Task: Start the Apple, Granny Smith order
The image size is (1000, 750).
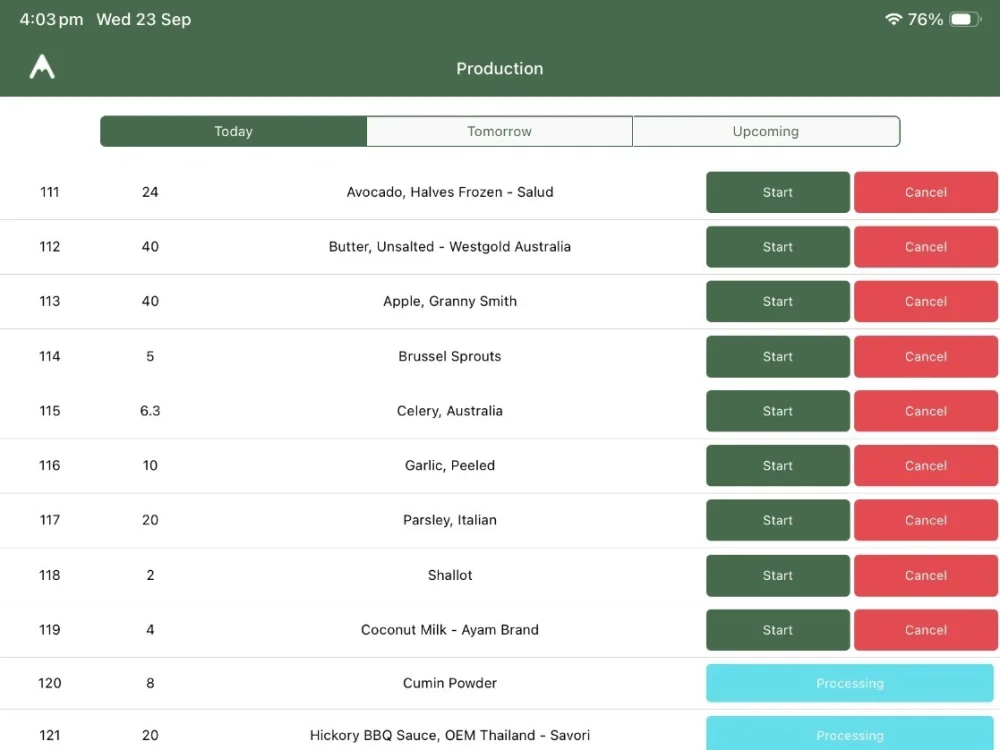Action: pos(777,302)
